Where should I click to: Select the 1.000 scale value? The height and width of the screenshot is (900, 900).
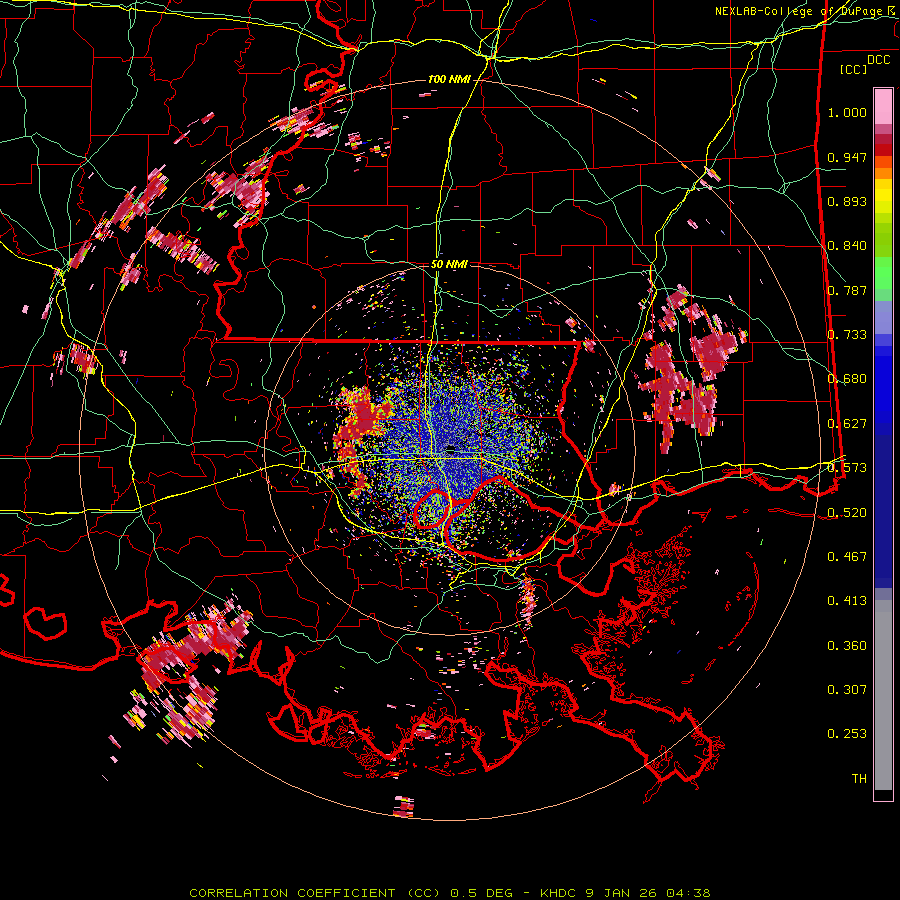(x=847, y=112)
